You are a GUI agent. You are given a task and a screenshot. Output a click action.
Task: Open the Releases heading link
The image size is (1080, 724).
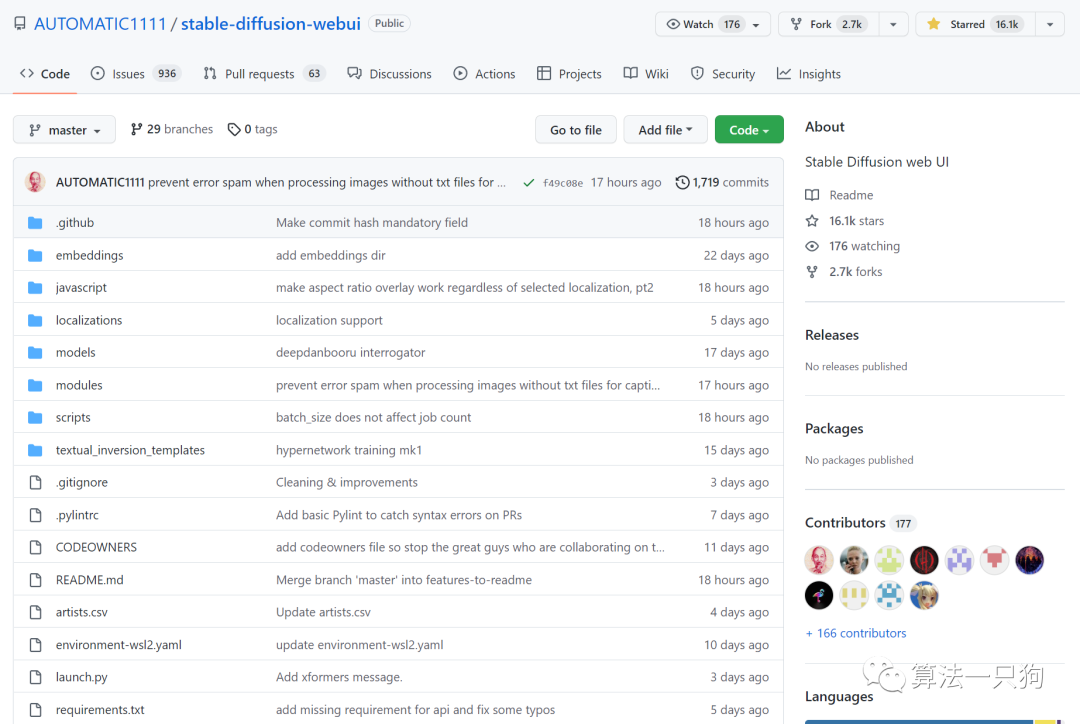(x=832, y=335)
